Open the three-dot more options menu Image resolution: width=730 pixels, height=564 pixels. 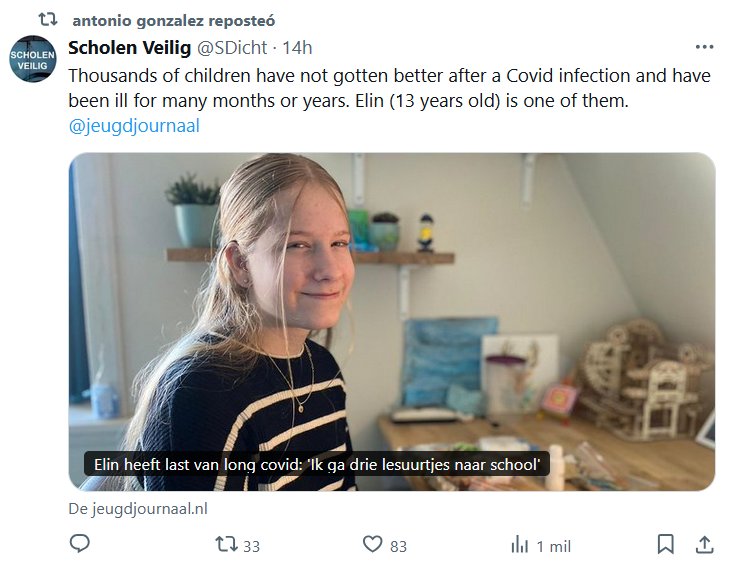click(704, 47)
